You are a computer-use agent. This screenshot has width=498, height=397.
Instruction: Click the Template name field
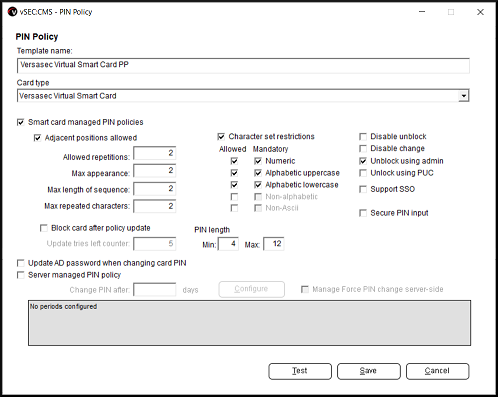(243, 65)
